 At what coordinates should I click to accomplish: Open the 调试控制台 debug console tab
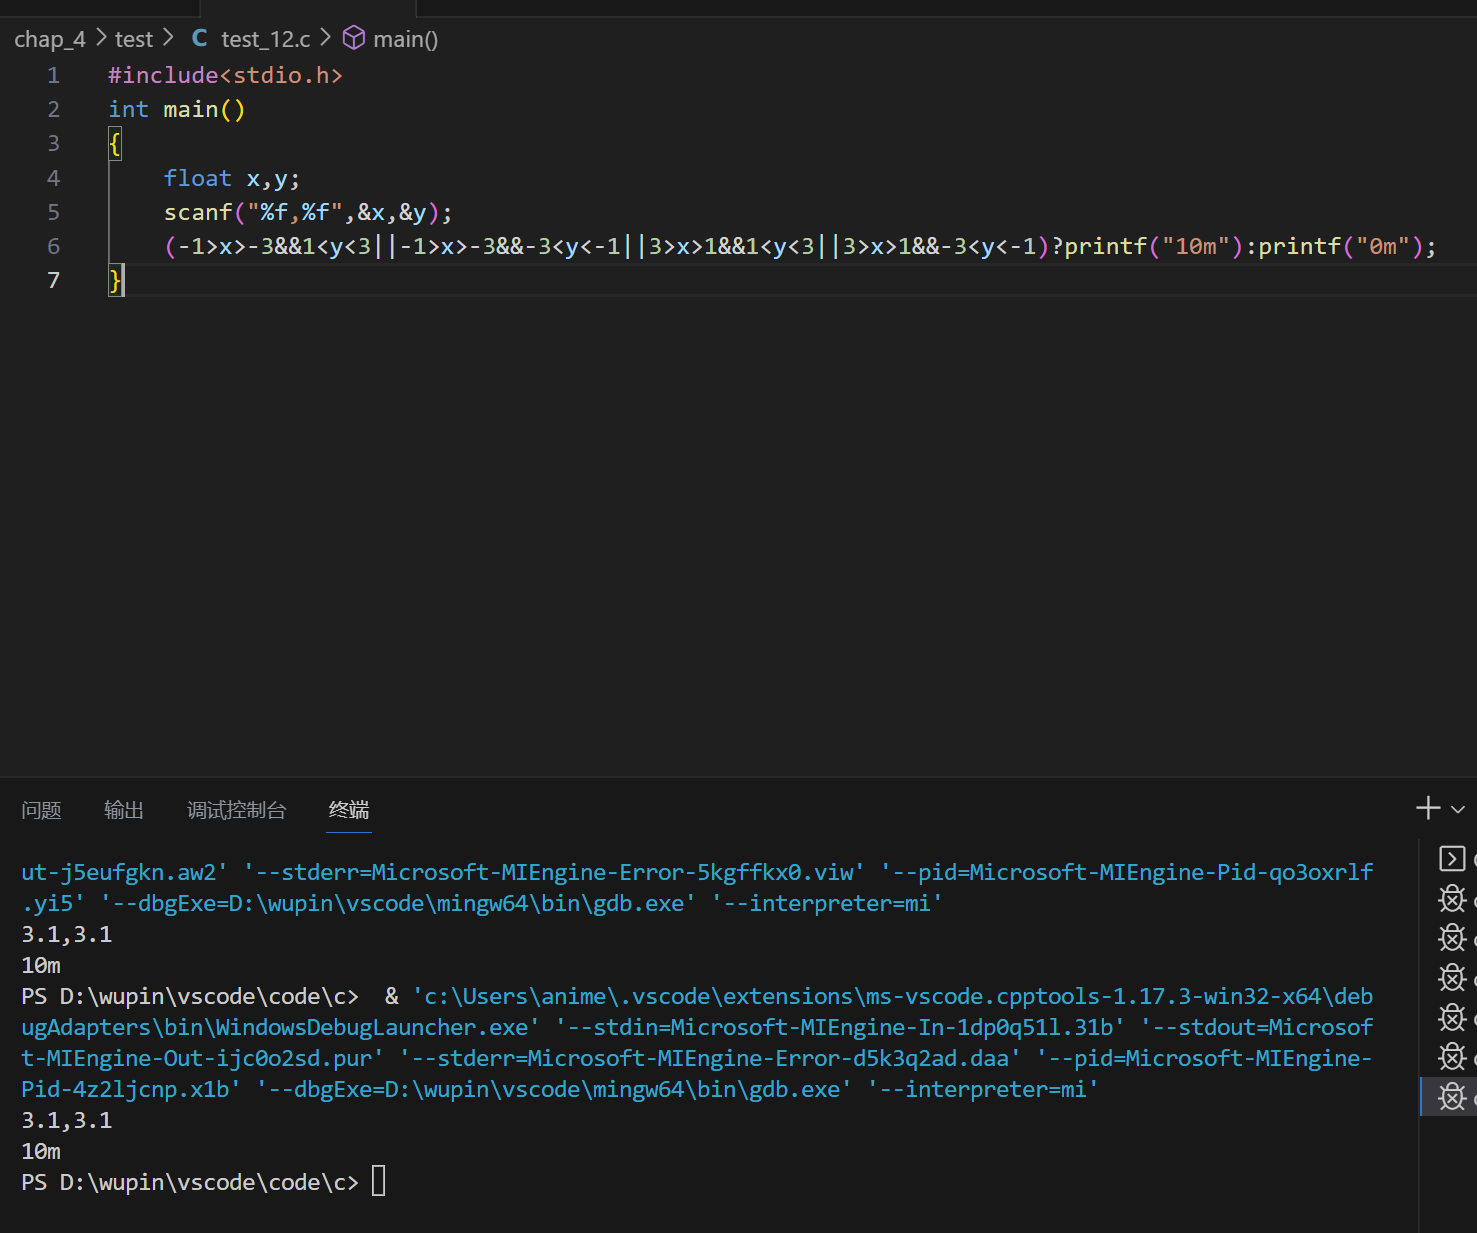pos(236,810)
